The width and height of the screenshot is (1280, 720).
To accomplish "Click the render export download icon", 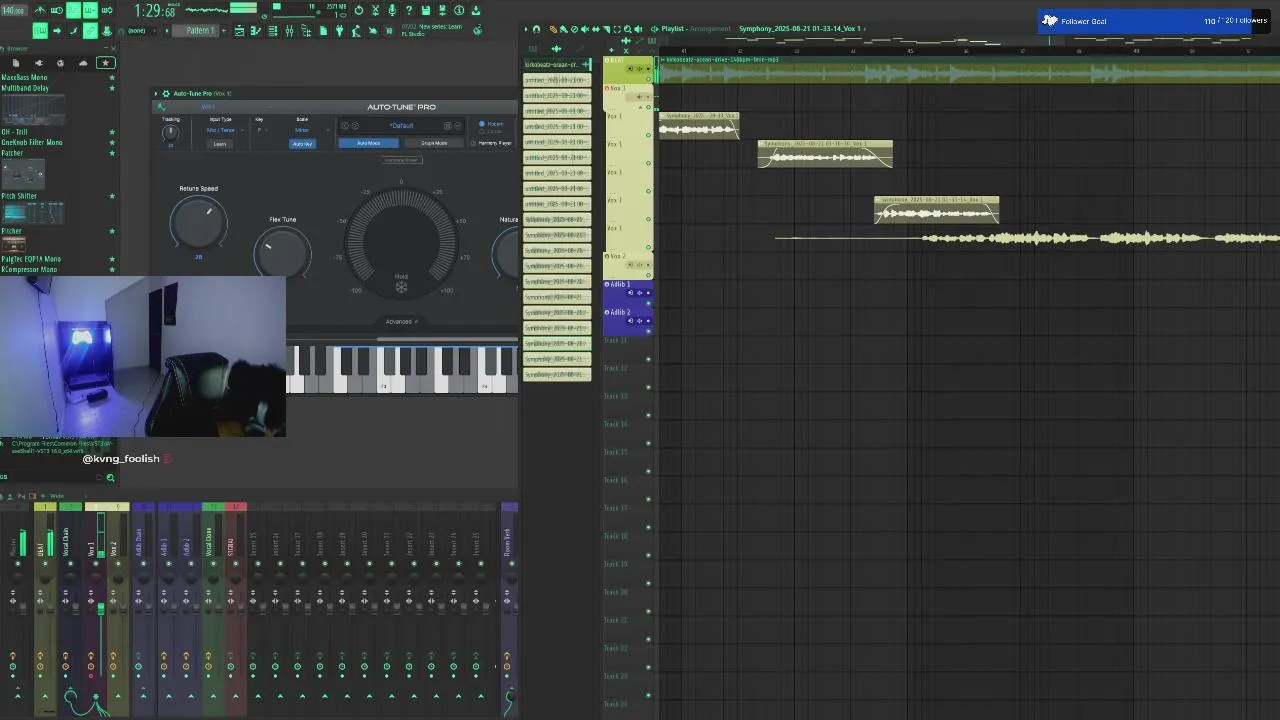I will pos(475,10).
